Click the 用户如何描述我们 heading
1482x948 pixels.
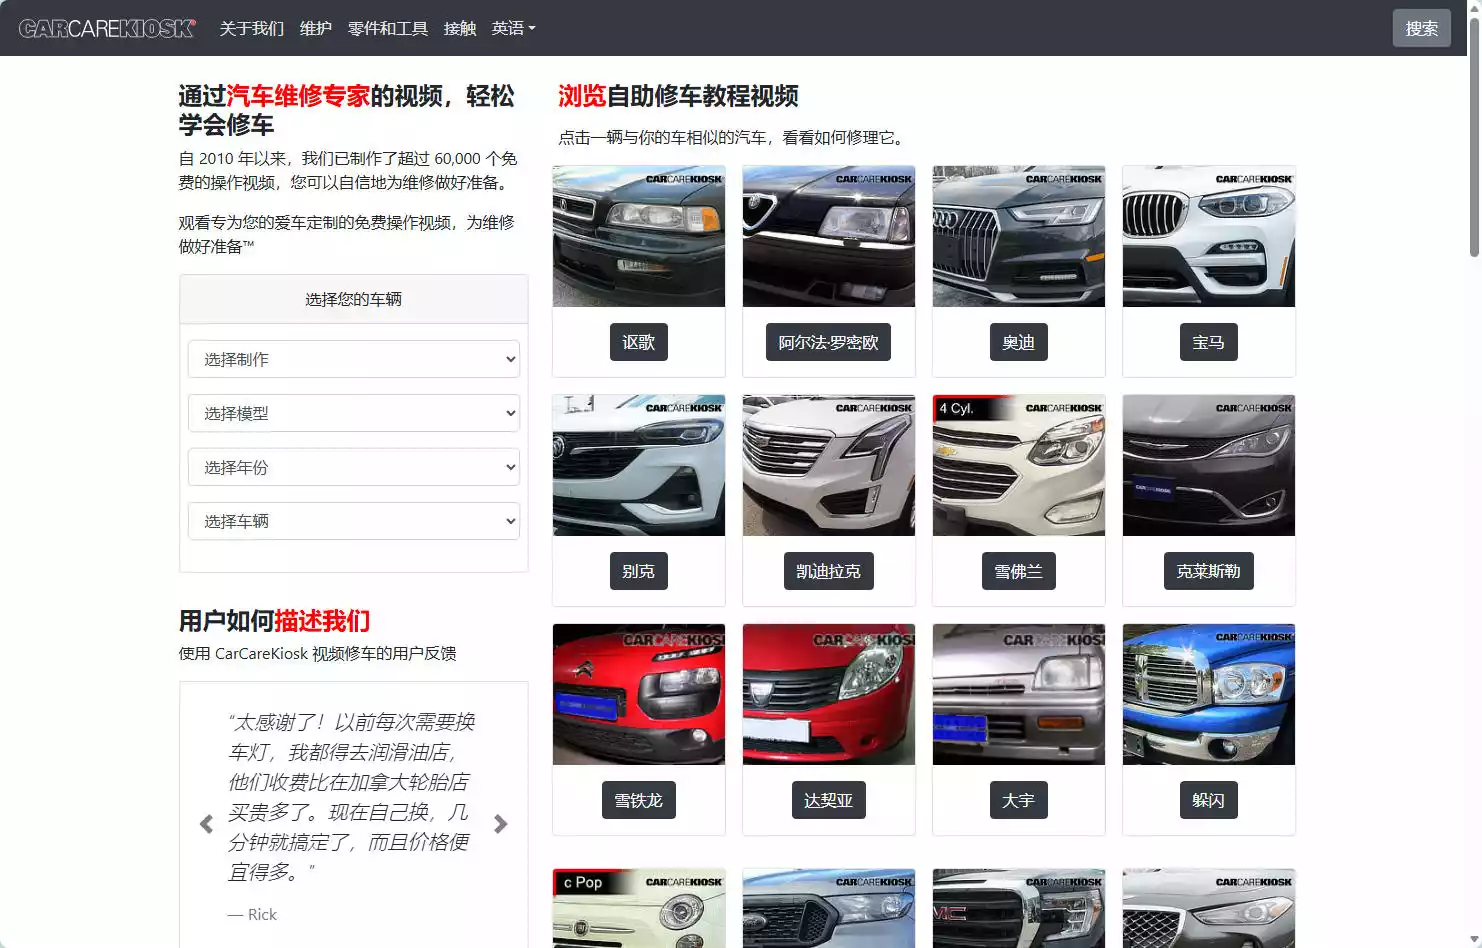click(274, 621)
